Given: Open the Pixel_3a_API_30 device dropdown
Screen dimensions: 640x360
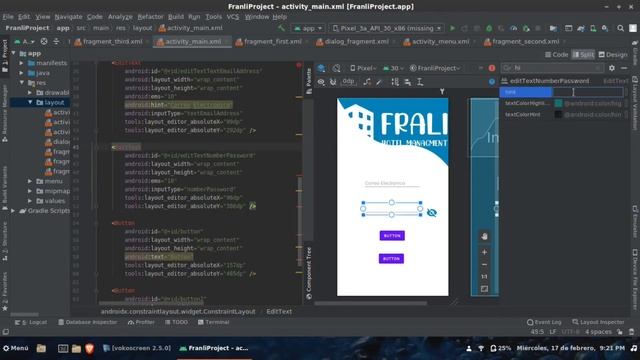Looking at the screenshot, I should pyautogui.click(x=387, y=28).
